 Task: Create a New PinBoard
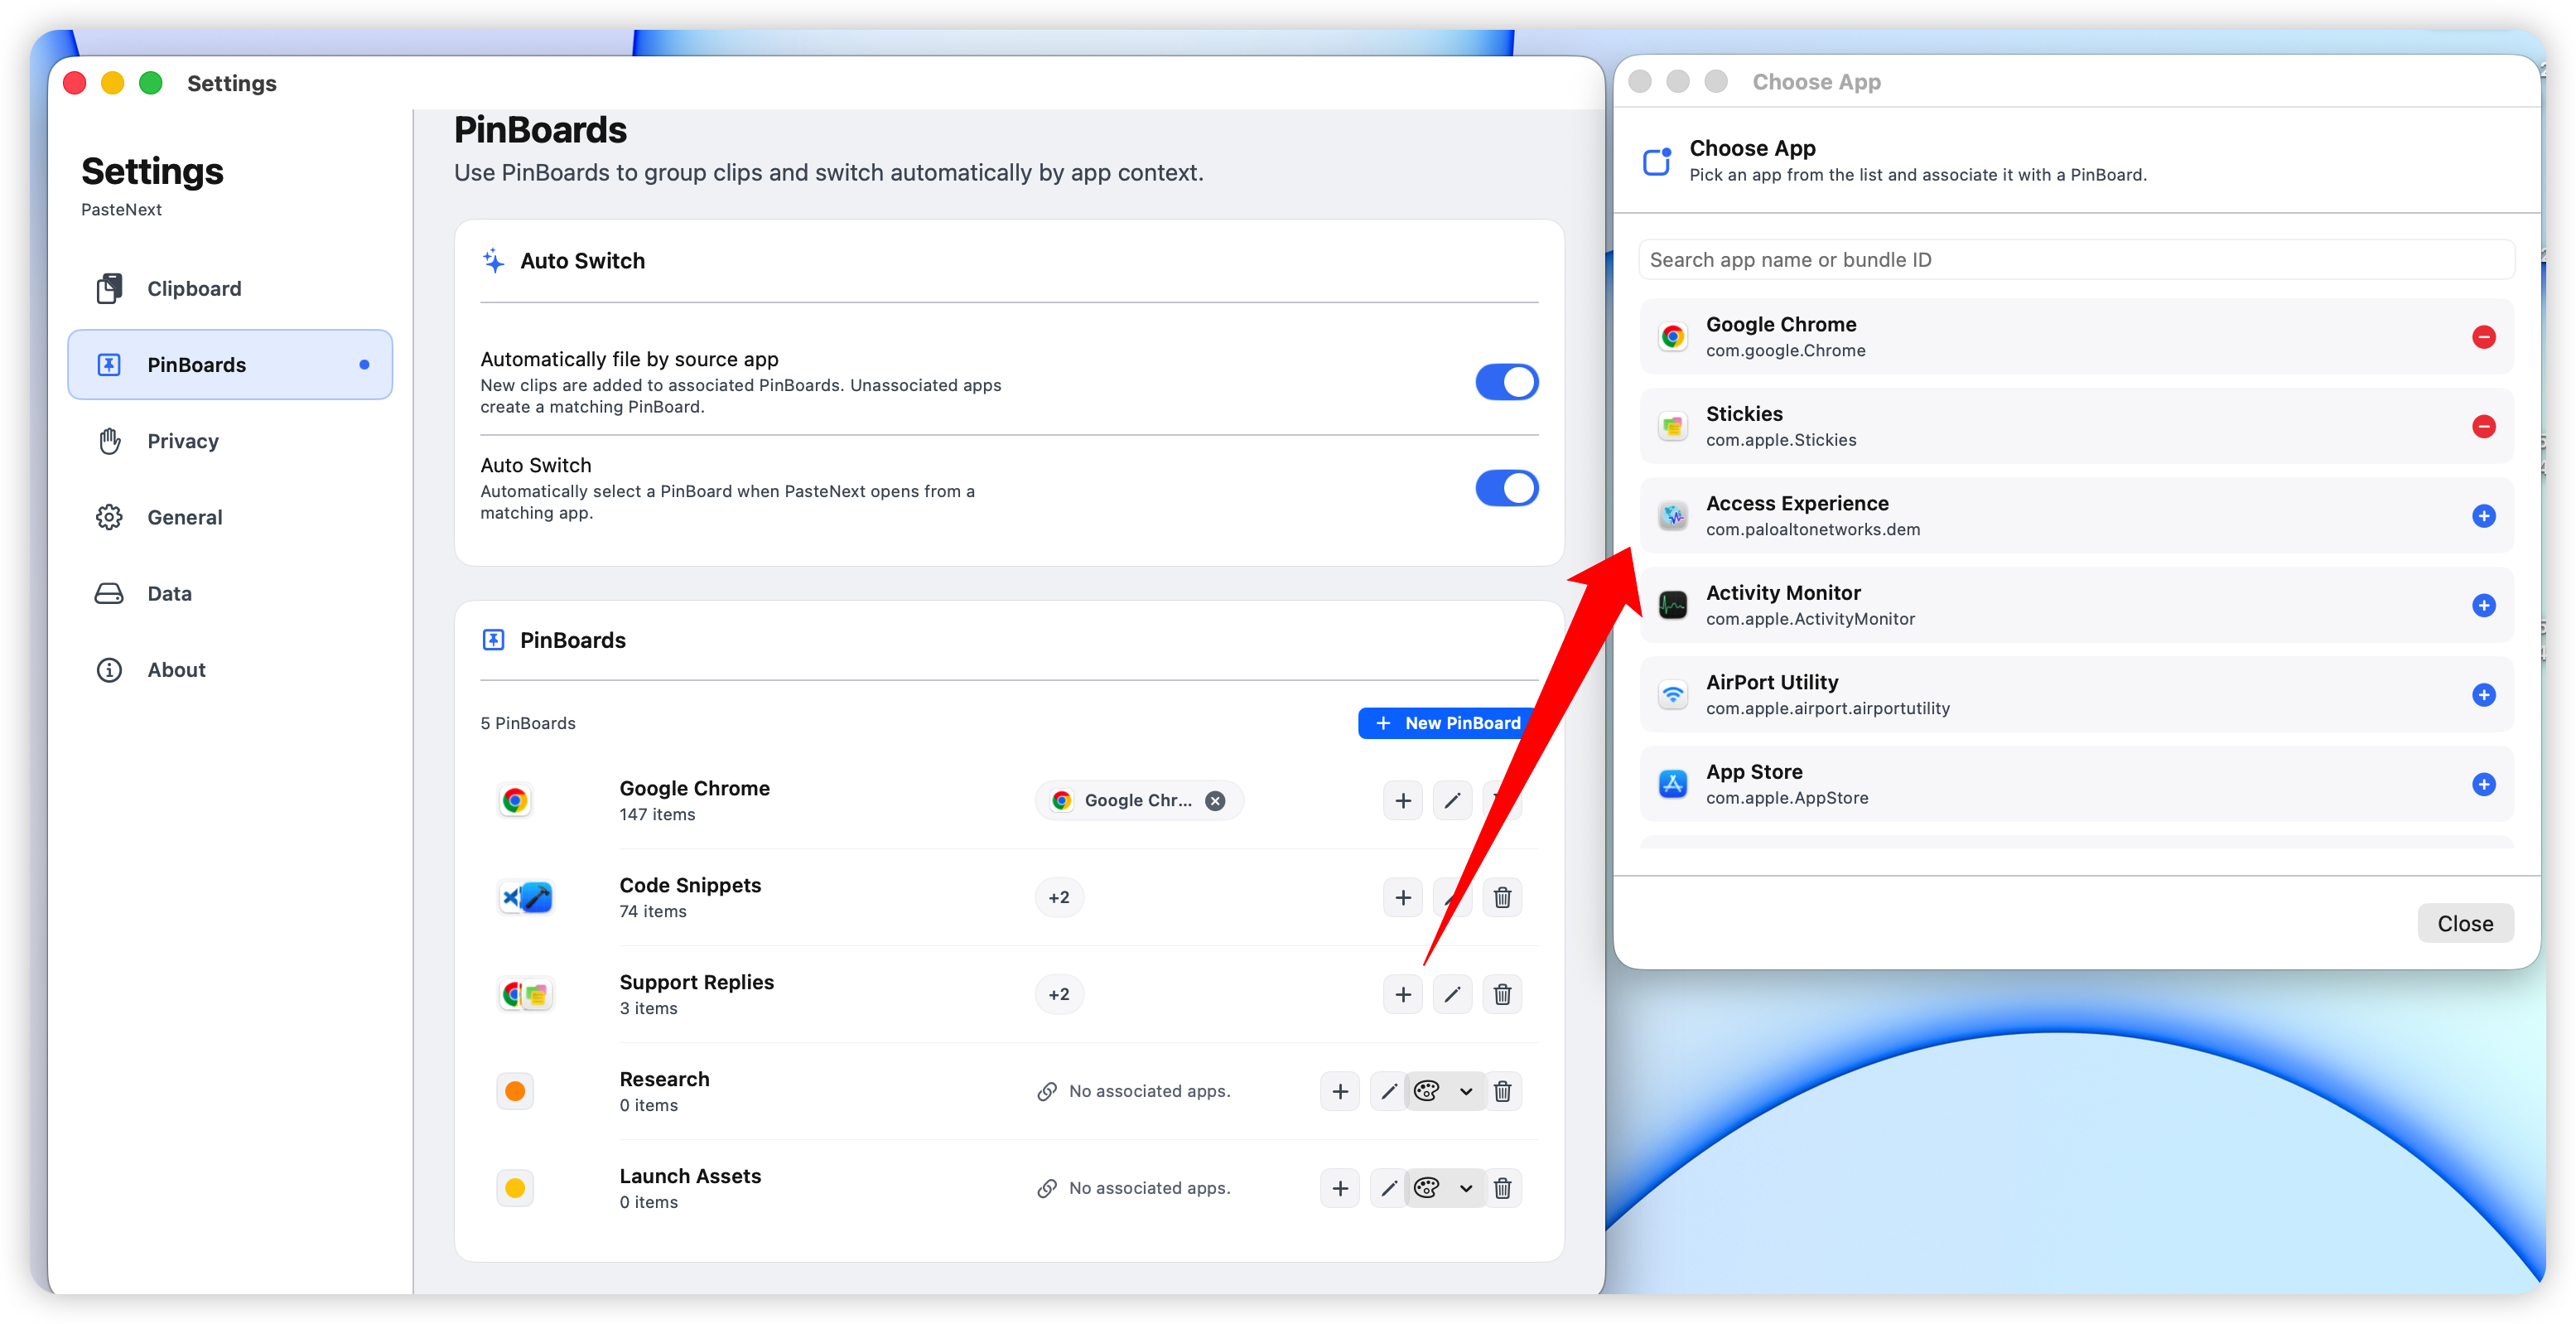(1447, 723)
